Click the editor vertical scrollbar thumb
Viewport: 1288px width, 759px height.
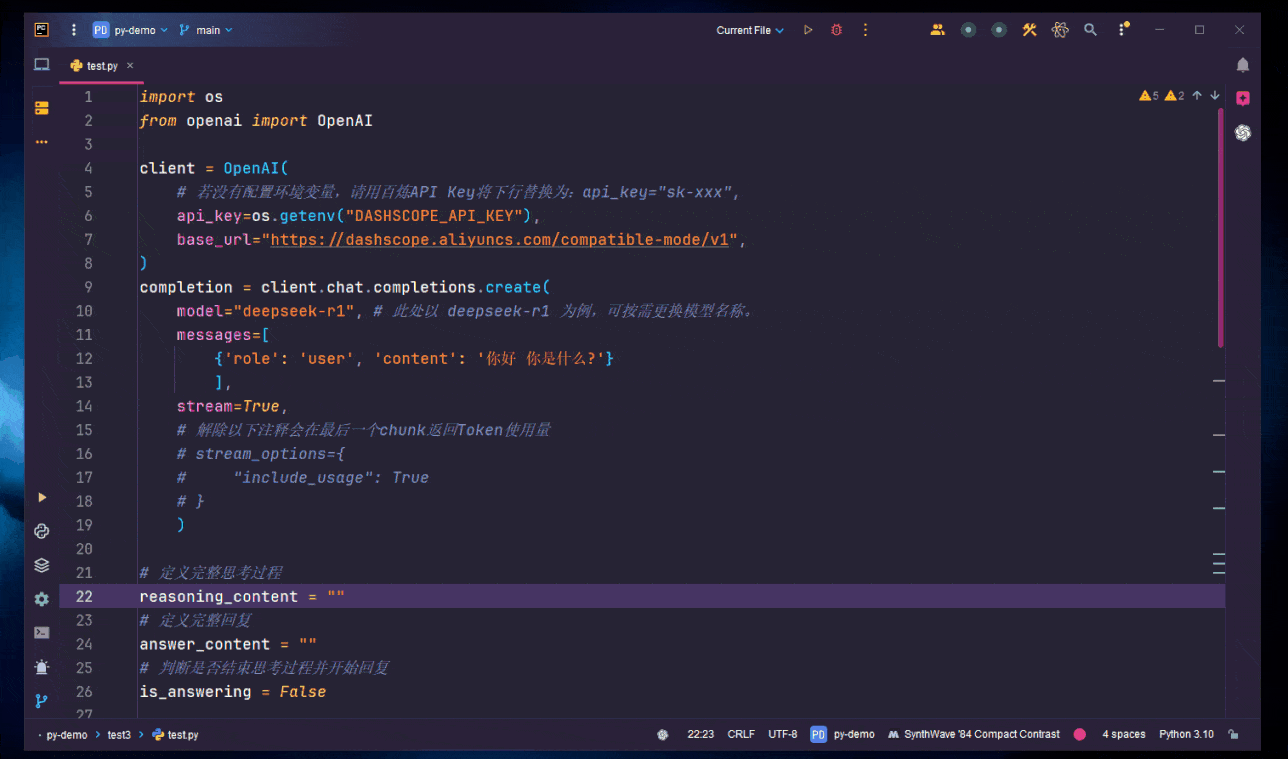coord(1221,228)
